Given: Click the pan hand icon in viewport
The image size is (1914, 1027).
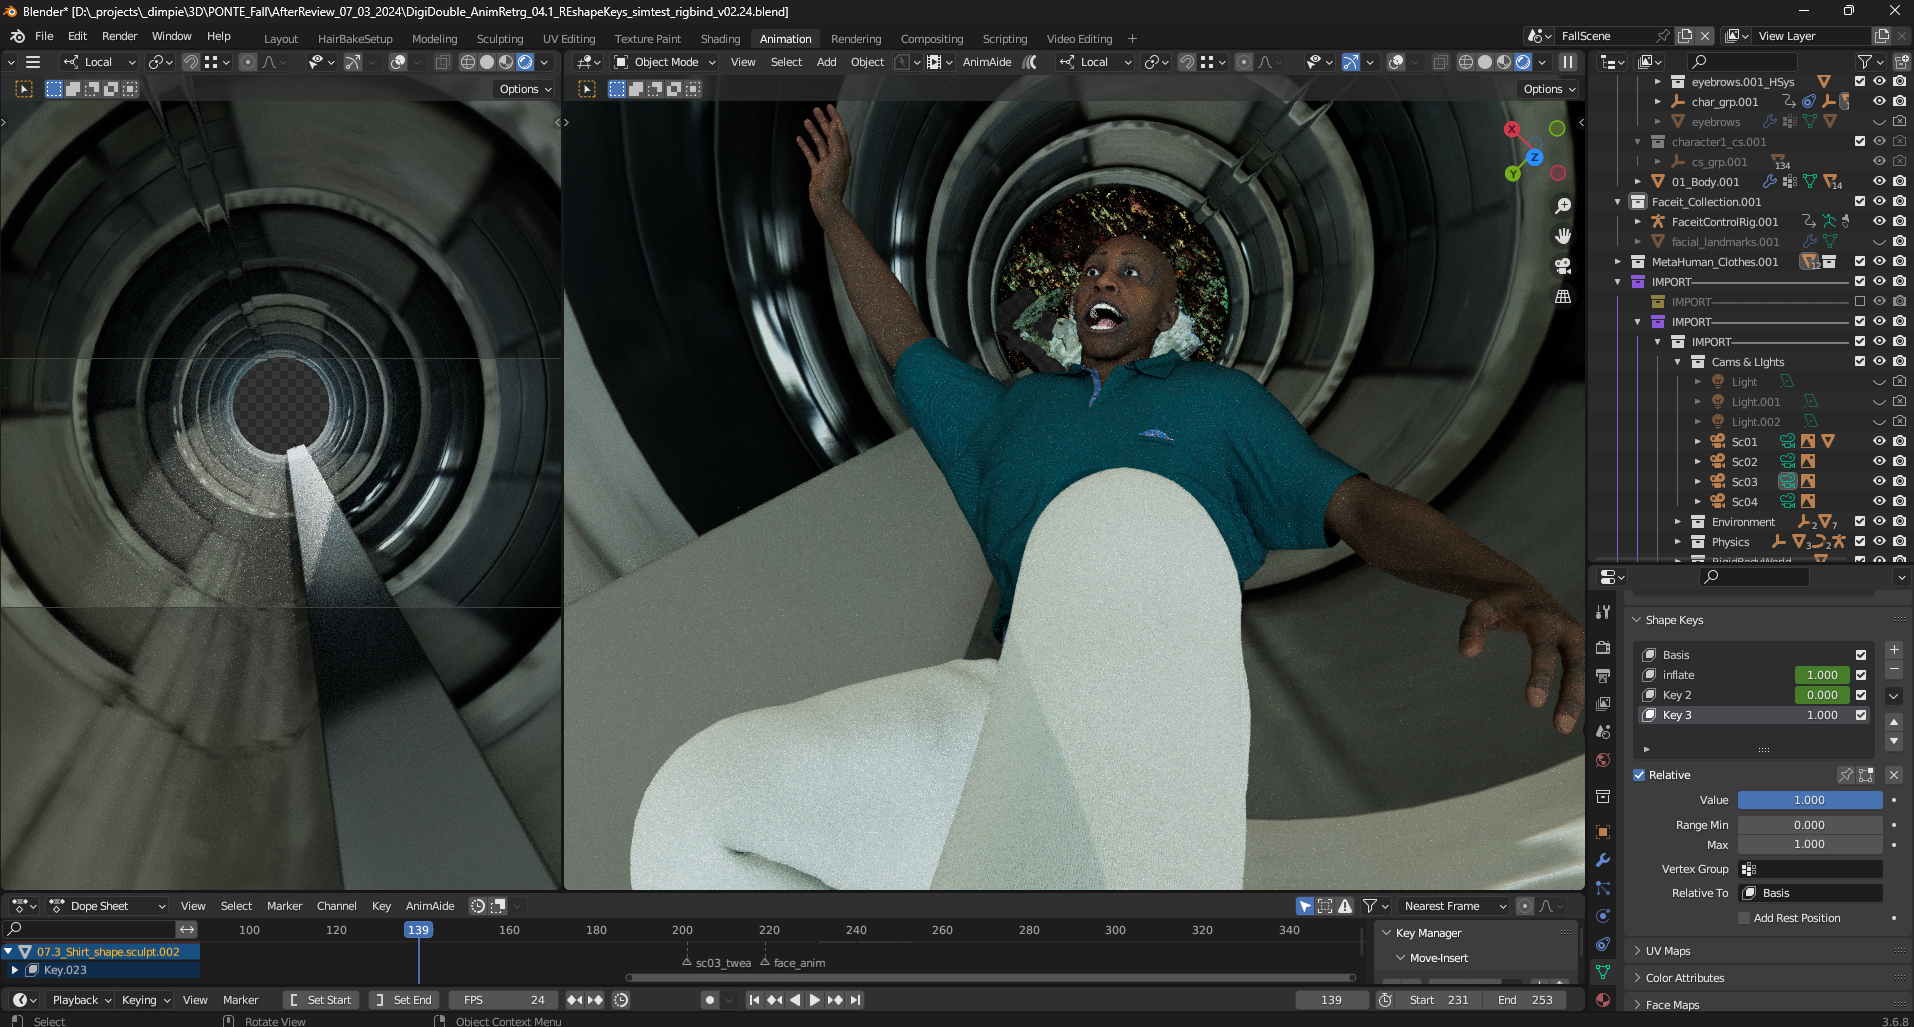Looking at the screenshot, I should click(1562, 236).
